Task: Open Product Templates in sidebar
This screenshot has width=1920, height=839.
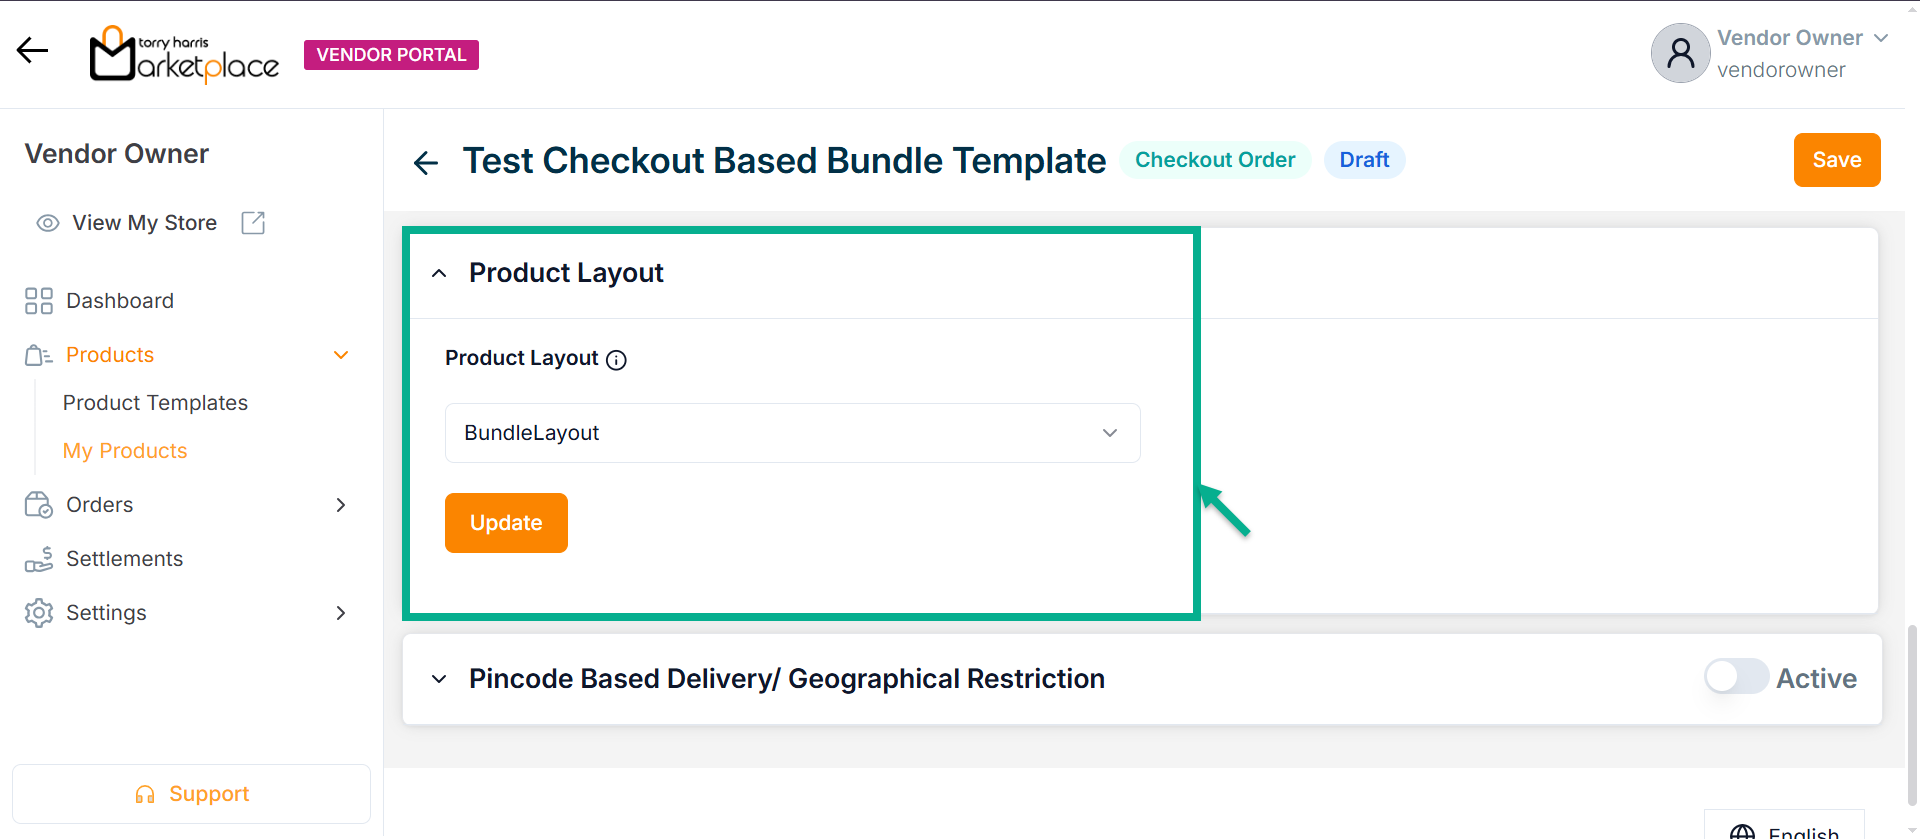Action: pos(155,403)
